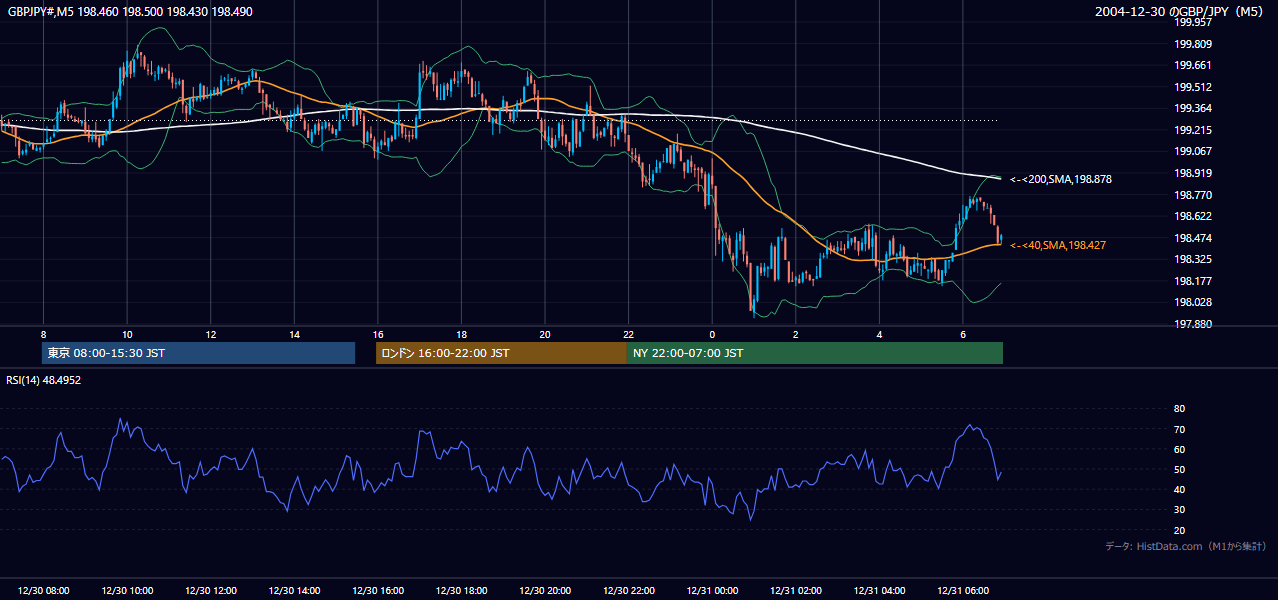This screenshot has height=600, width=1278.
Task: Click price axis value 198.919
Action: [1193, 173]
